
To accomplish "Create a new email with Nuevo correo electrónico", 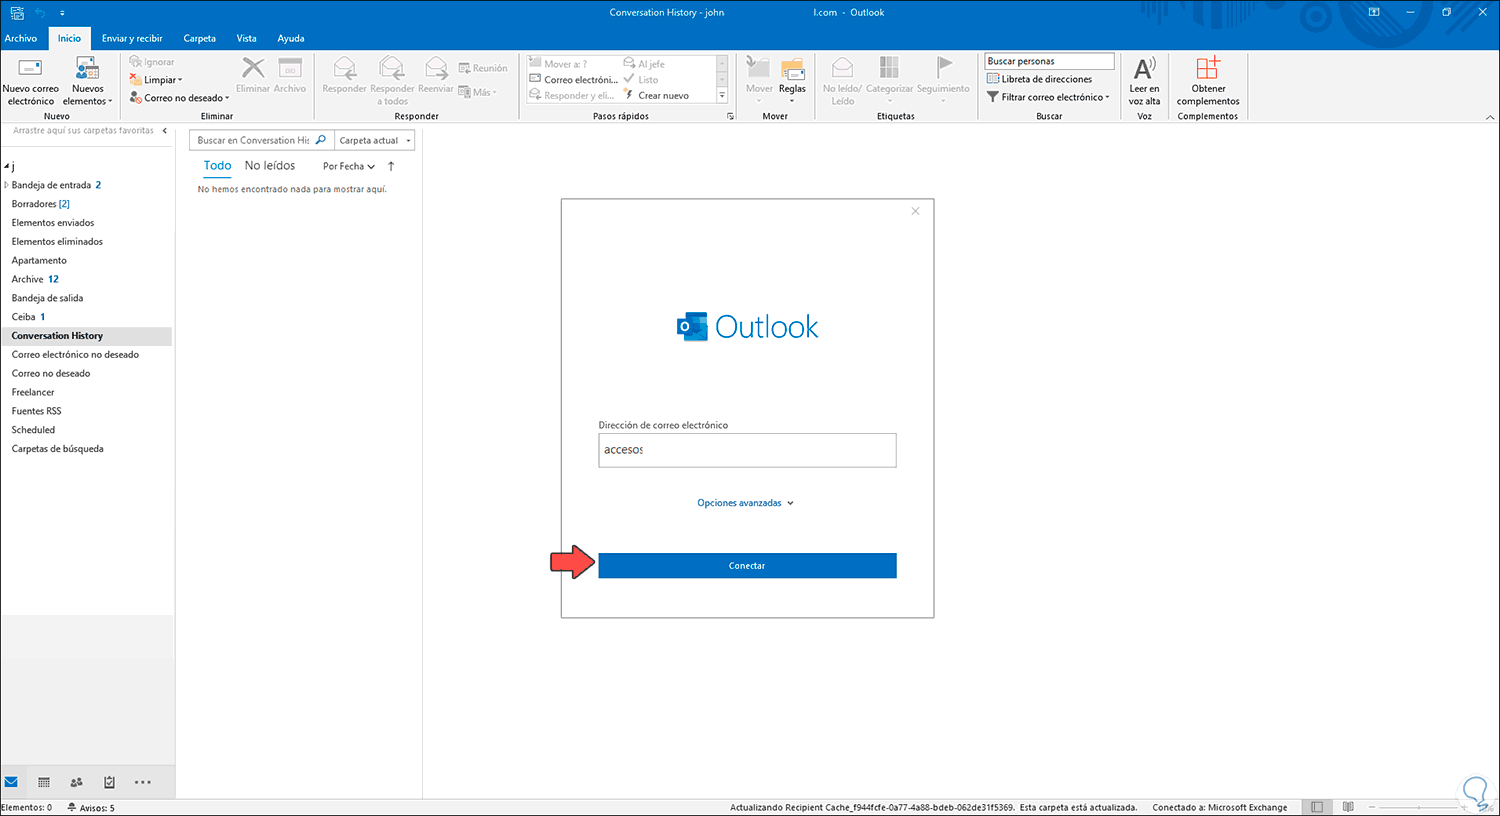I will (31, 81).
